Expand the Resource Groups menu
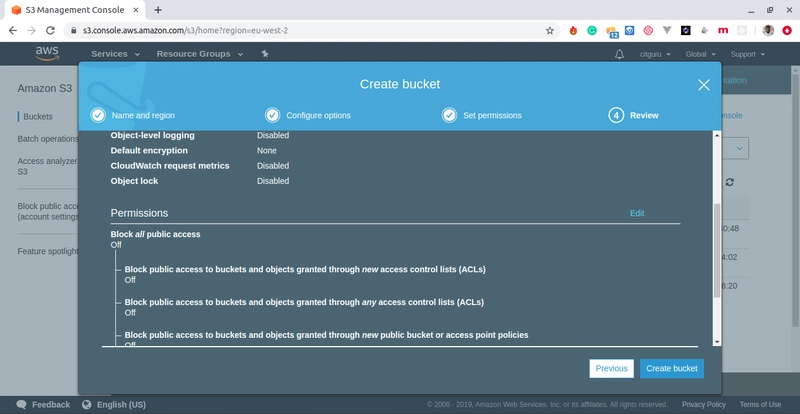The height and width of the screenshot is (414, 800). pos(199,54)
